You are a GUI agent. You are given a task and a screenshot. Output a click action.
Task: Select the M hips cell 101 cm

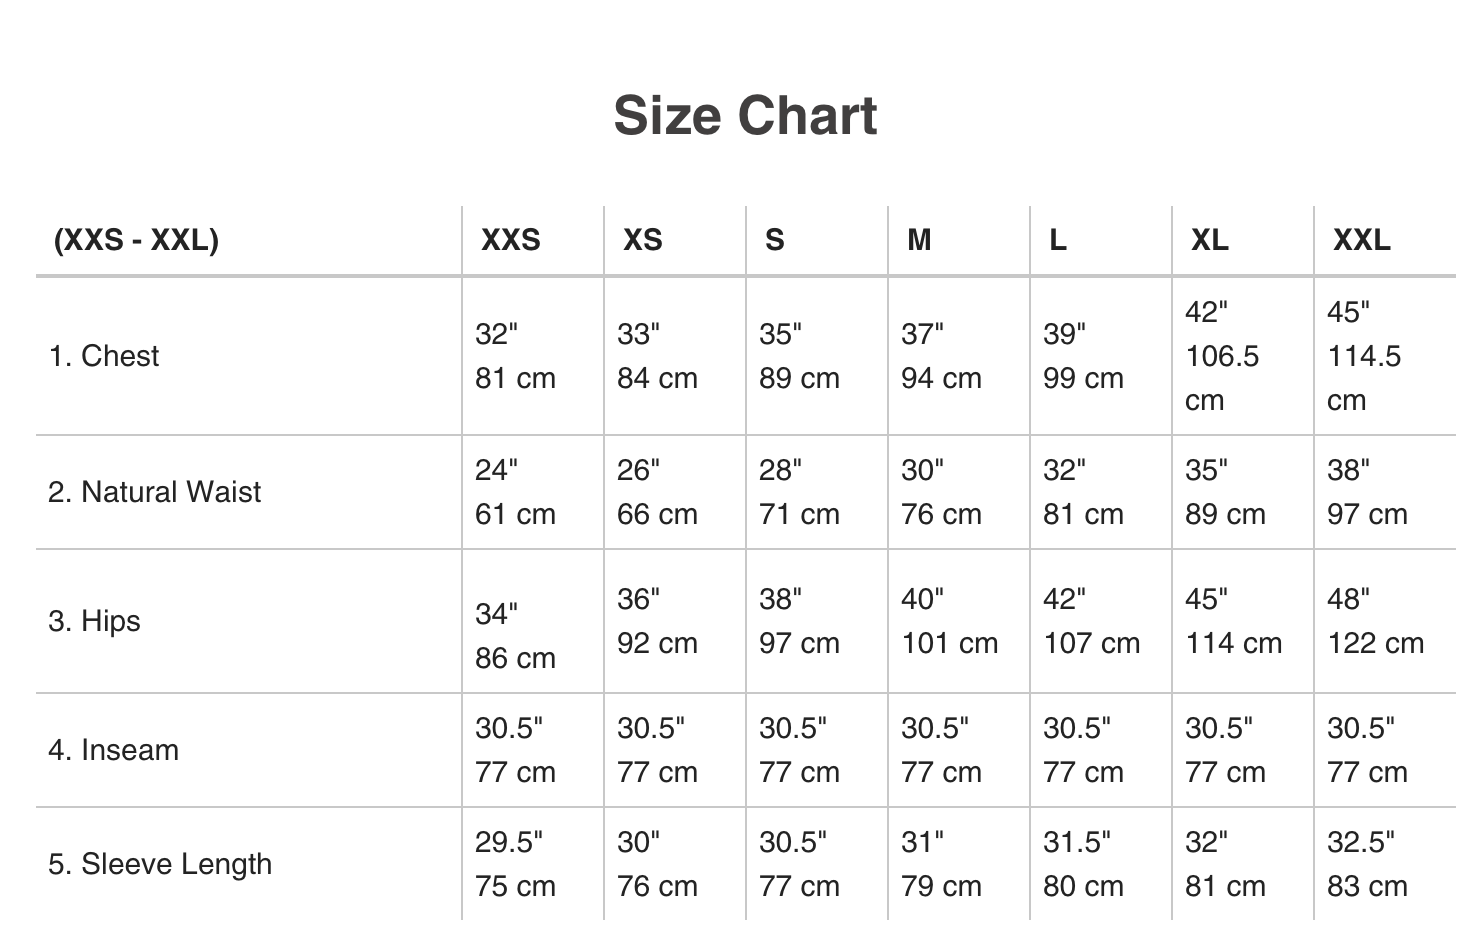(x=949, y=643)
